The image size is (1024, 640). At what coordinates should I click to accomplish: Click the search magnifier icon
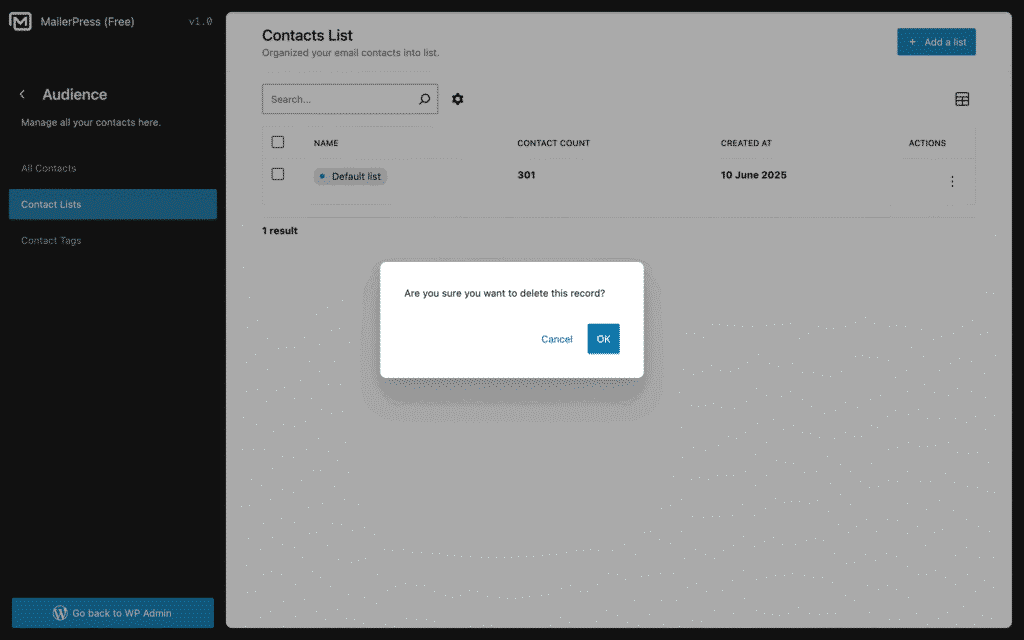pyautogui.click(x=424, y=99)
